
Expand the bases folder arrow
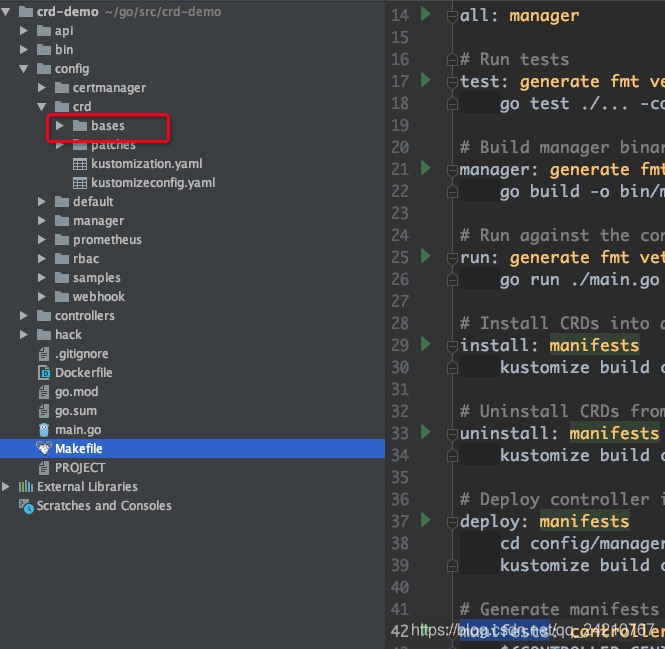[x=60, y=126]
